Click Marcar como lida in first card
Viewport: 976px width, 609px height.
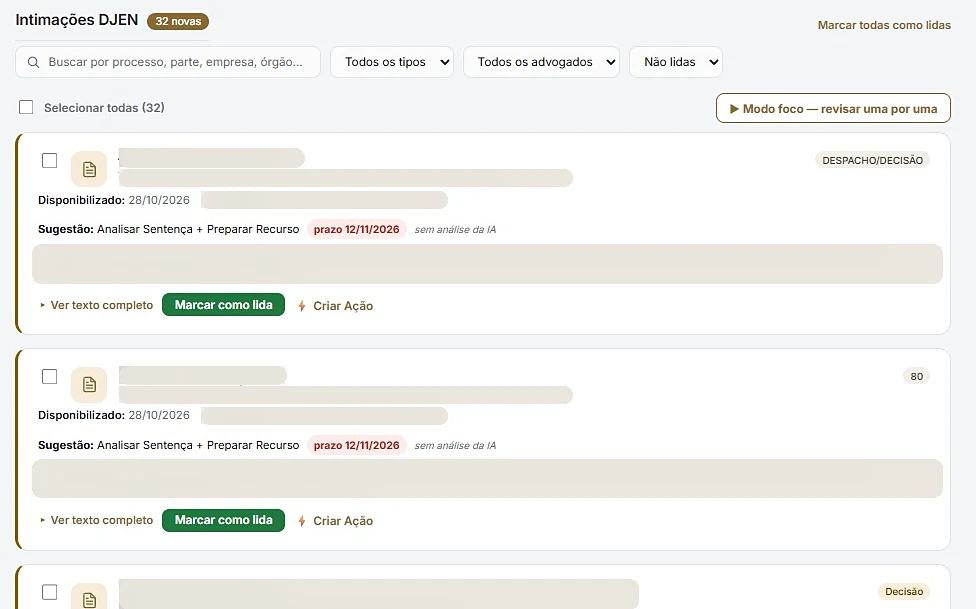pos(223,304)
